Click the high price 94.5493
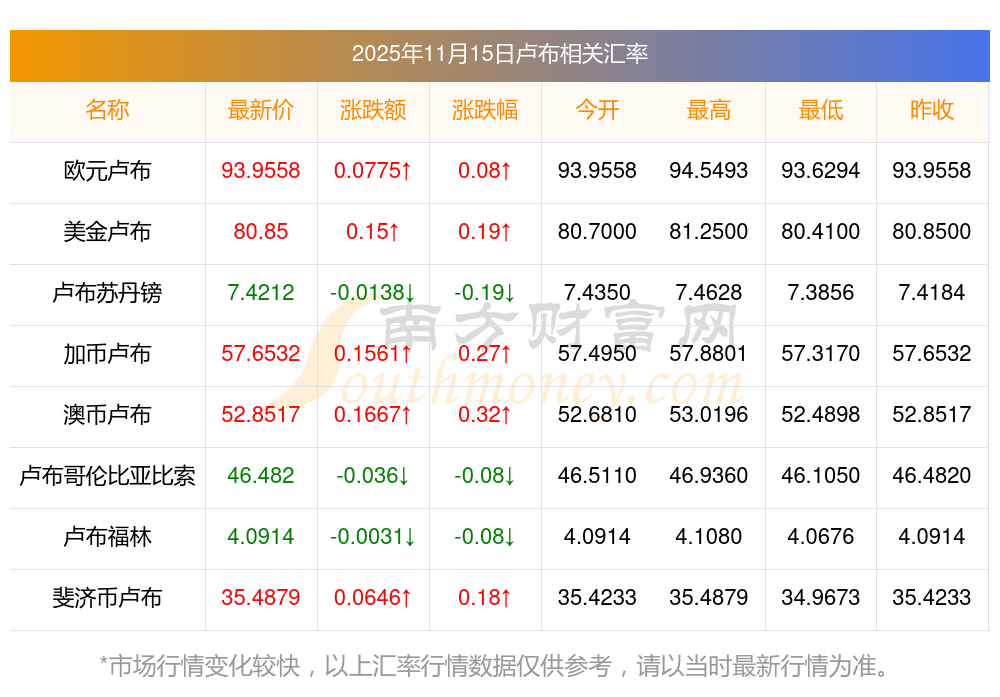Screen dimensions: 1000x697 [x=709, y=171]
